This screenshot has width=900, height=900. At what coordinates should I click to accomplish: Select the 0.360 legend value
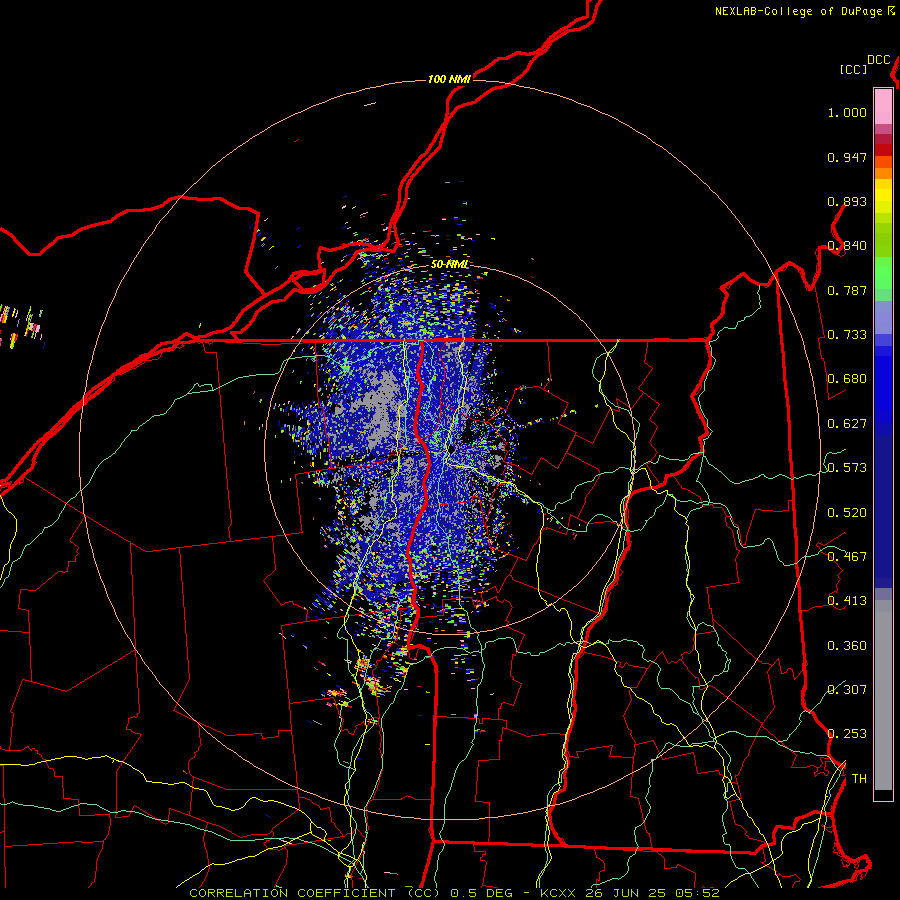[x=847, y=646]
